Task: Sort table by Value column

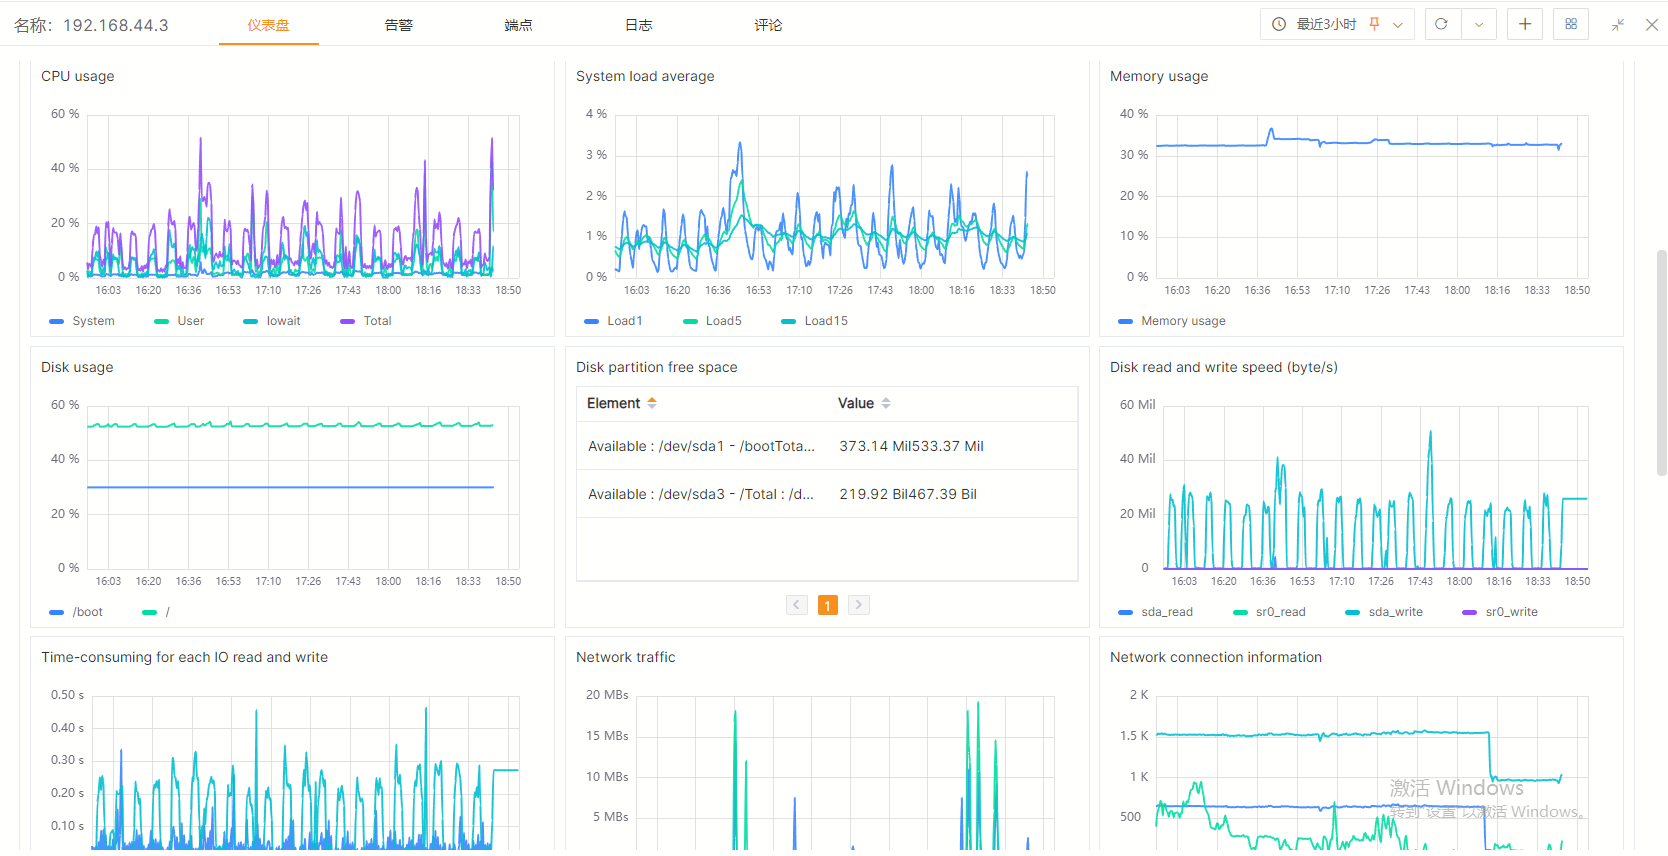Action: (x=886, y=403)
